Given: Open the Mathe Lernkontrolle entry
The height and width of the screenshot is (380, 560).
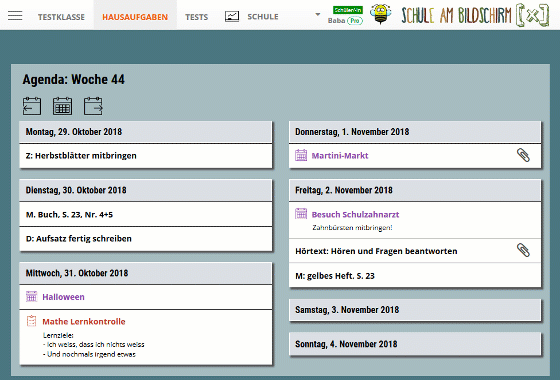Looking at the screenshot, I should click(x=84, y=321).
